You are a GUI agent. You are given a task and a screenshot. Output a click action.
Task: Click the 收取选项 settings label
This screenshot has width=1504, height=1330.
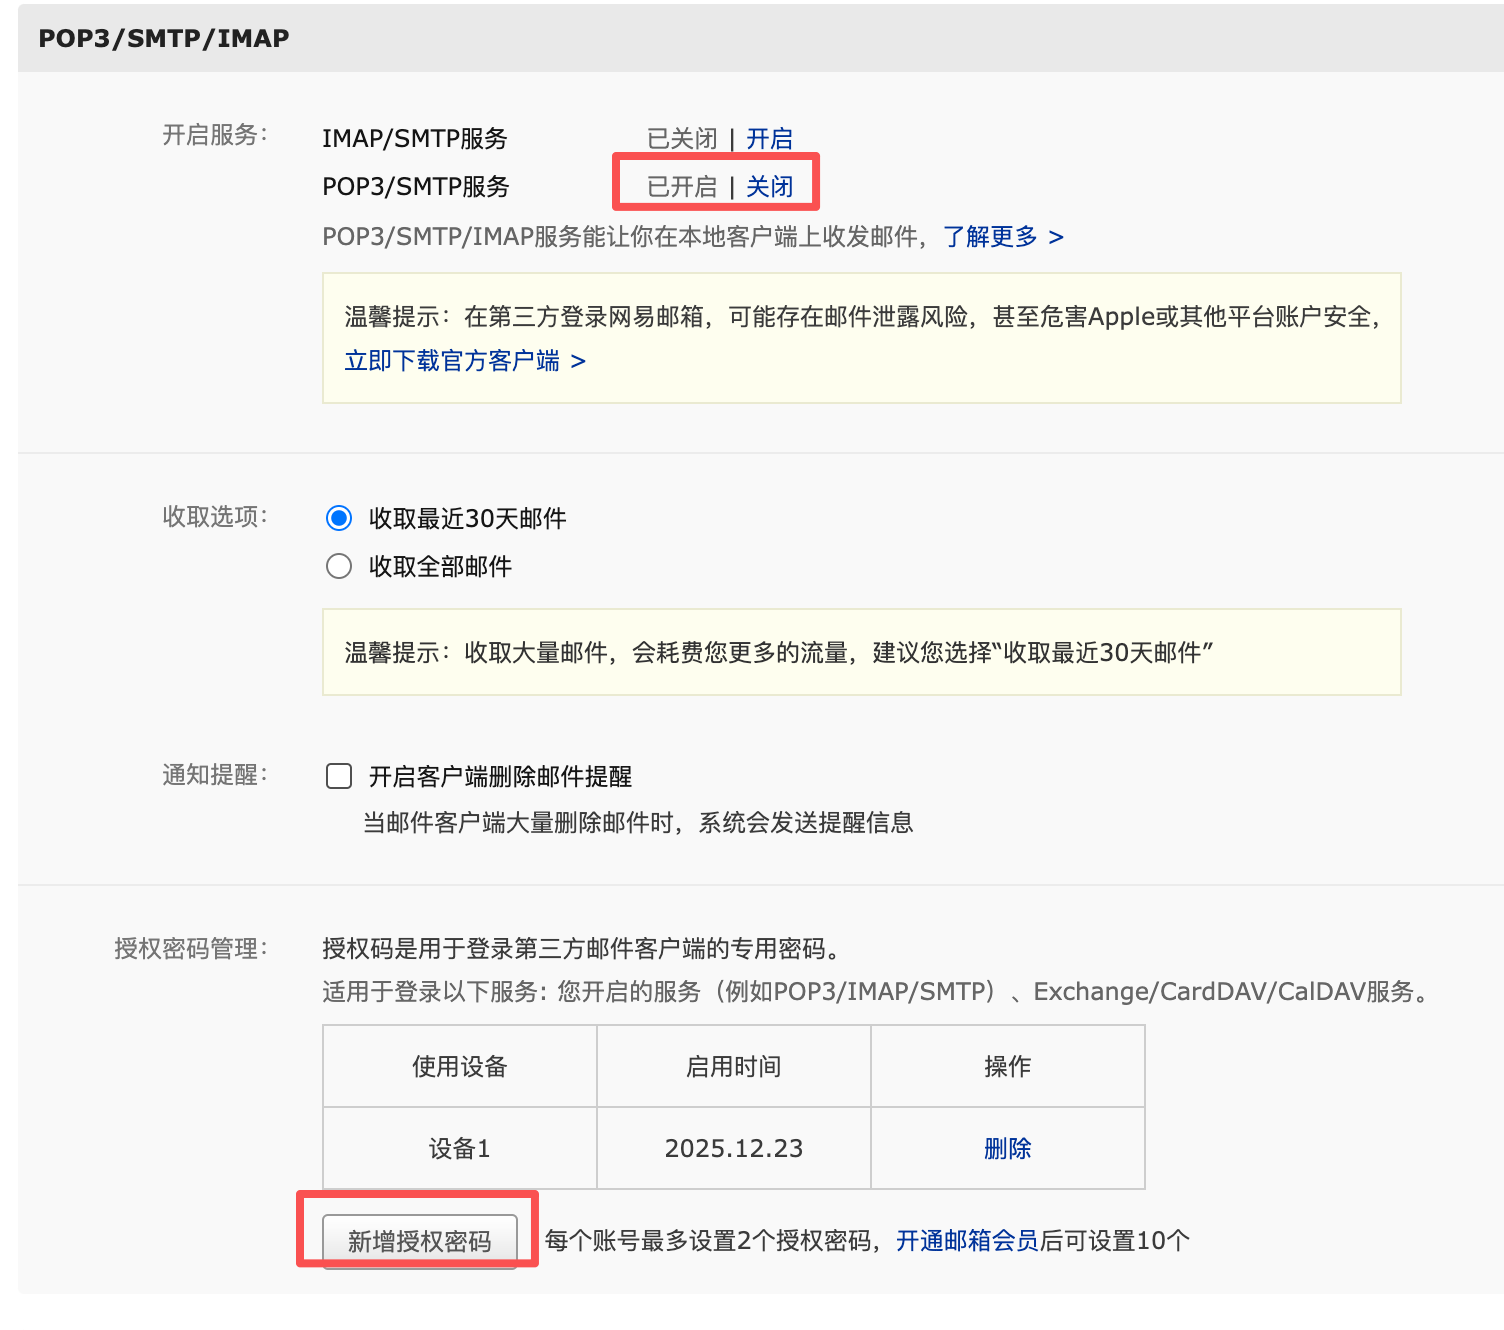point(213,518)
